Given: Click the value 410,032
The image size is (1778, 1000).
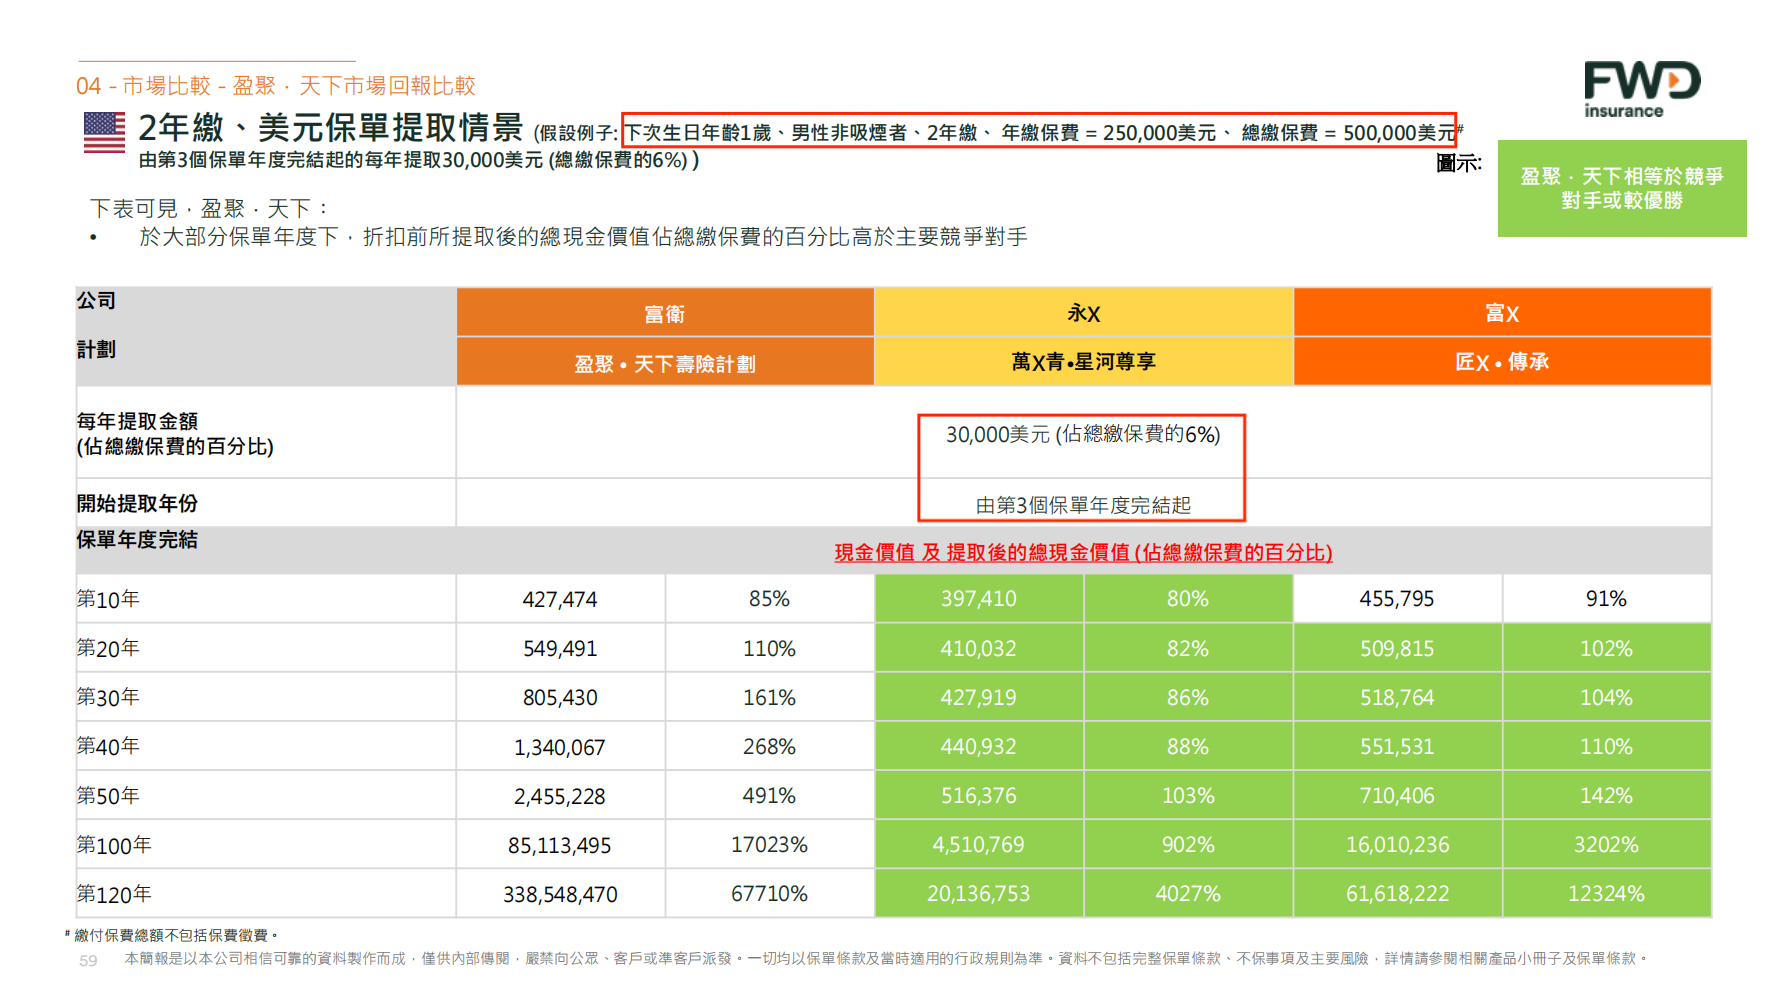Looking at the screenshot, I should 978,648.
